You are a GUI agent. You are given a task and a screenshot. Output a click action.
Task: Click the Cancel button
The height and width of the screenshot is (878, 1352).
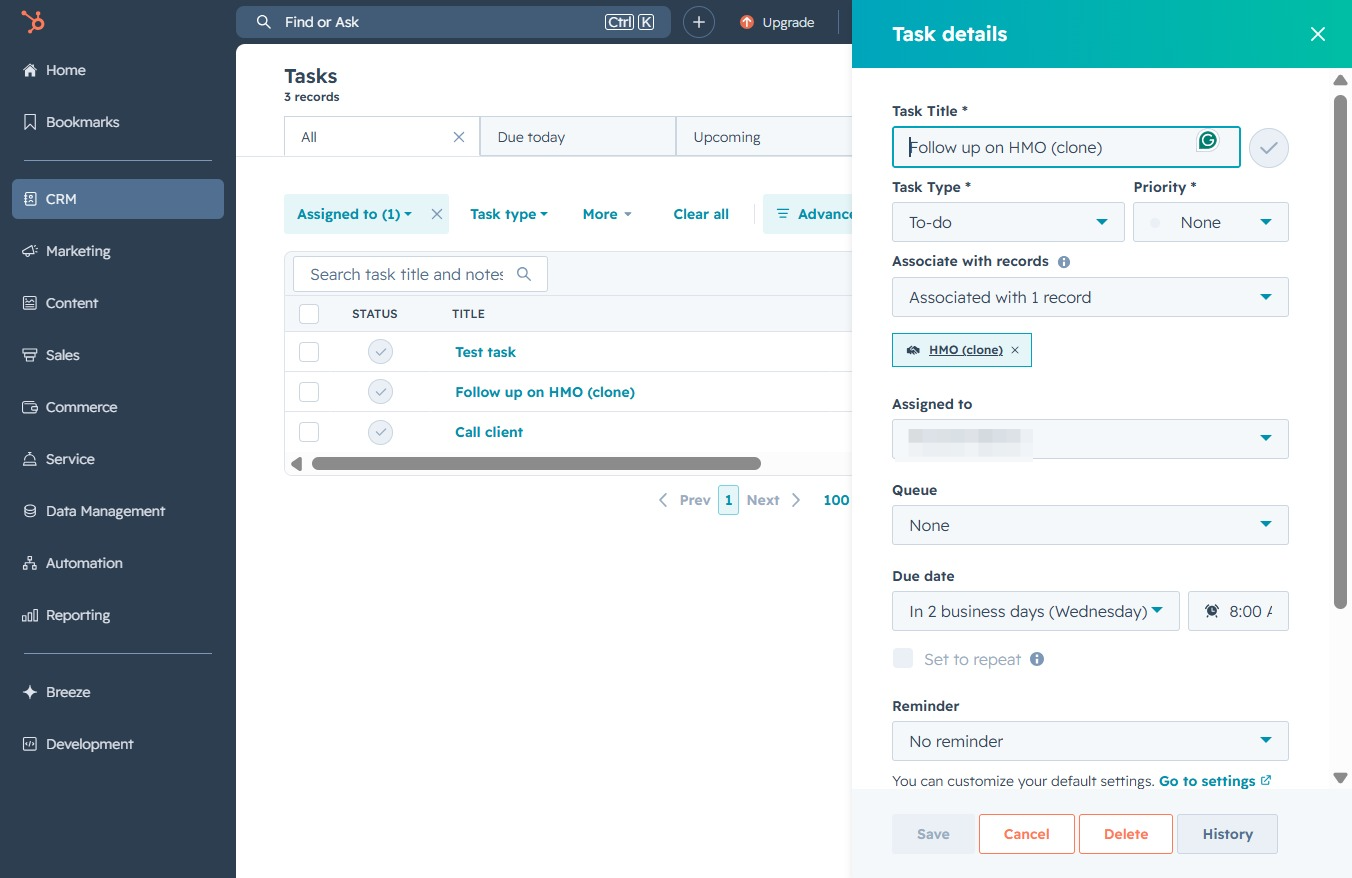pos(1027,834)
